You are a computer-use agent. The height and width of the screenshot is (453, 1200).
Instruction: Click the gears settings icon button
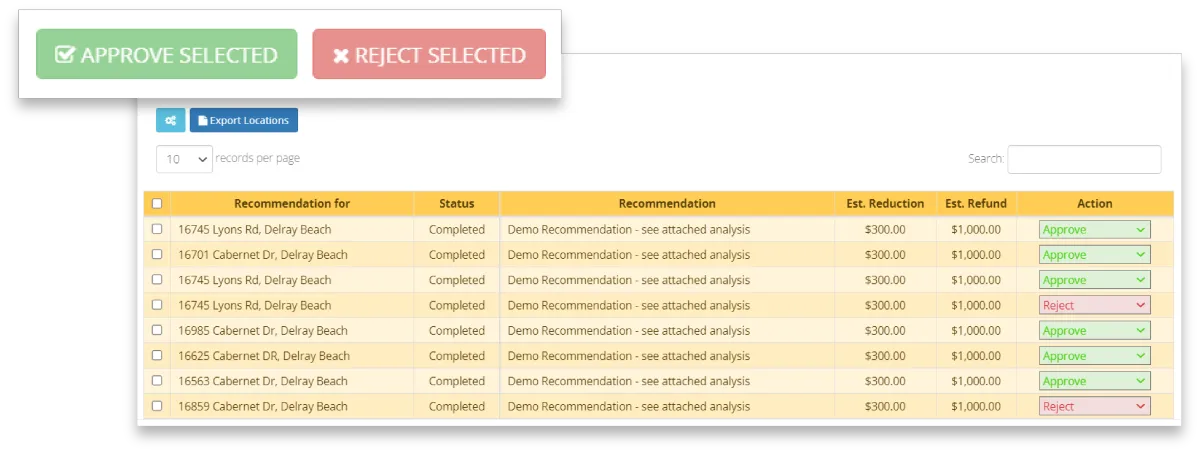pyautogui.click(x=171, y=121)
